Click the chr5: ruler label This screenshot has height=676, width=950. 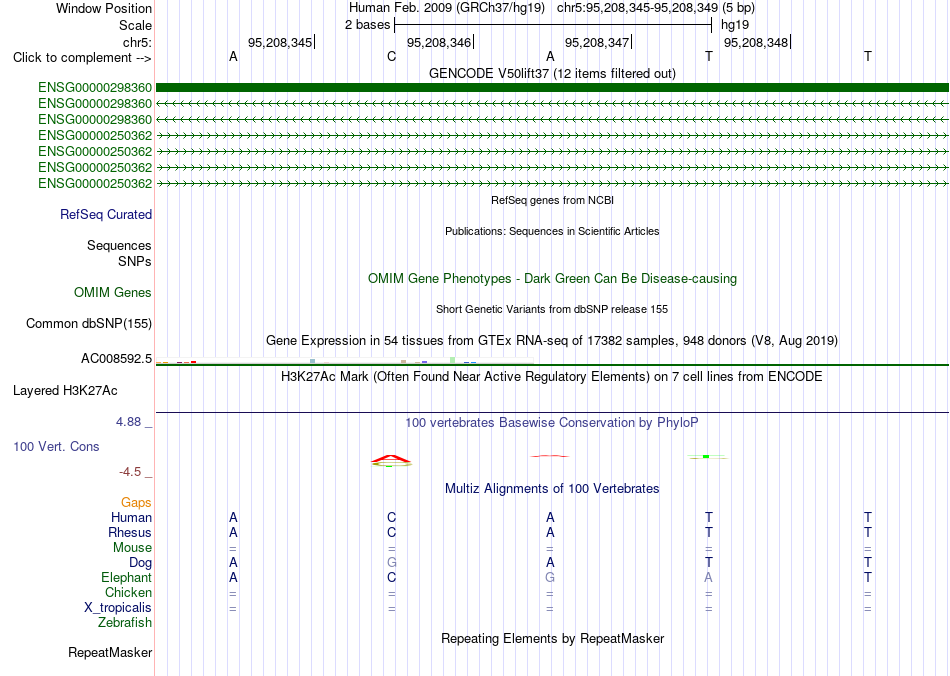[x=137, y=42]
